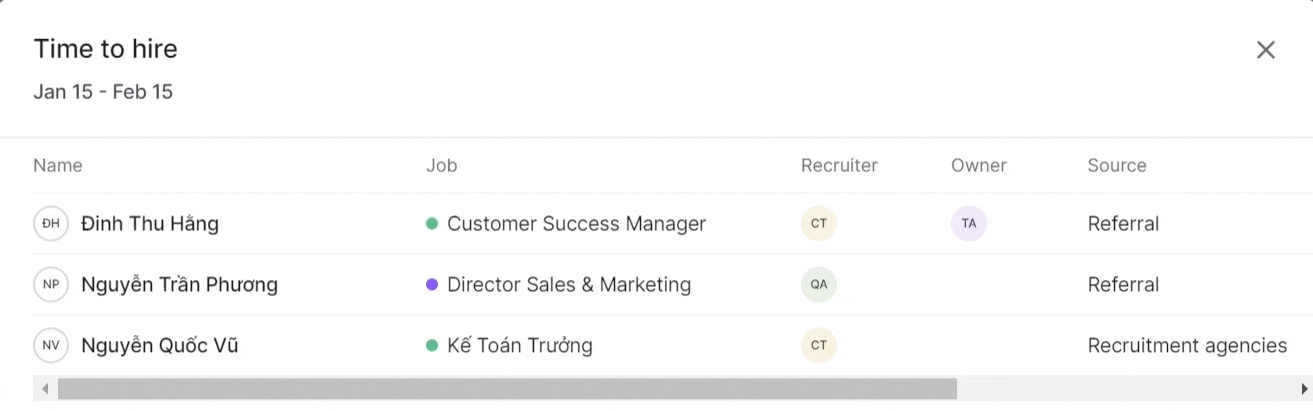Open the Director Sales & Marketing job
Screen dimensions: 1313x411
569,285
